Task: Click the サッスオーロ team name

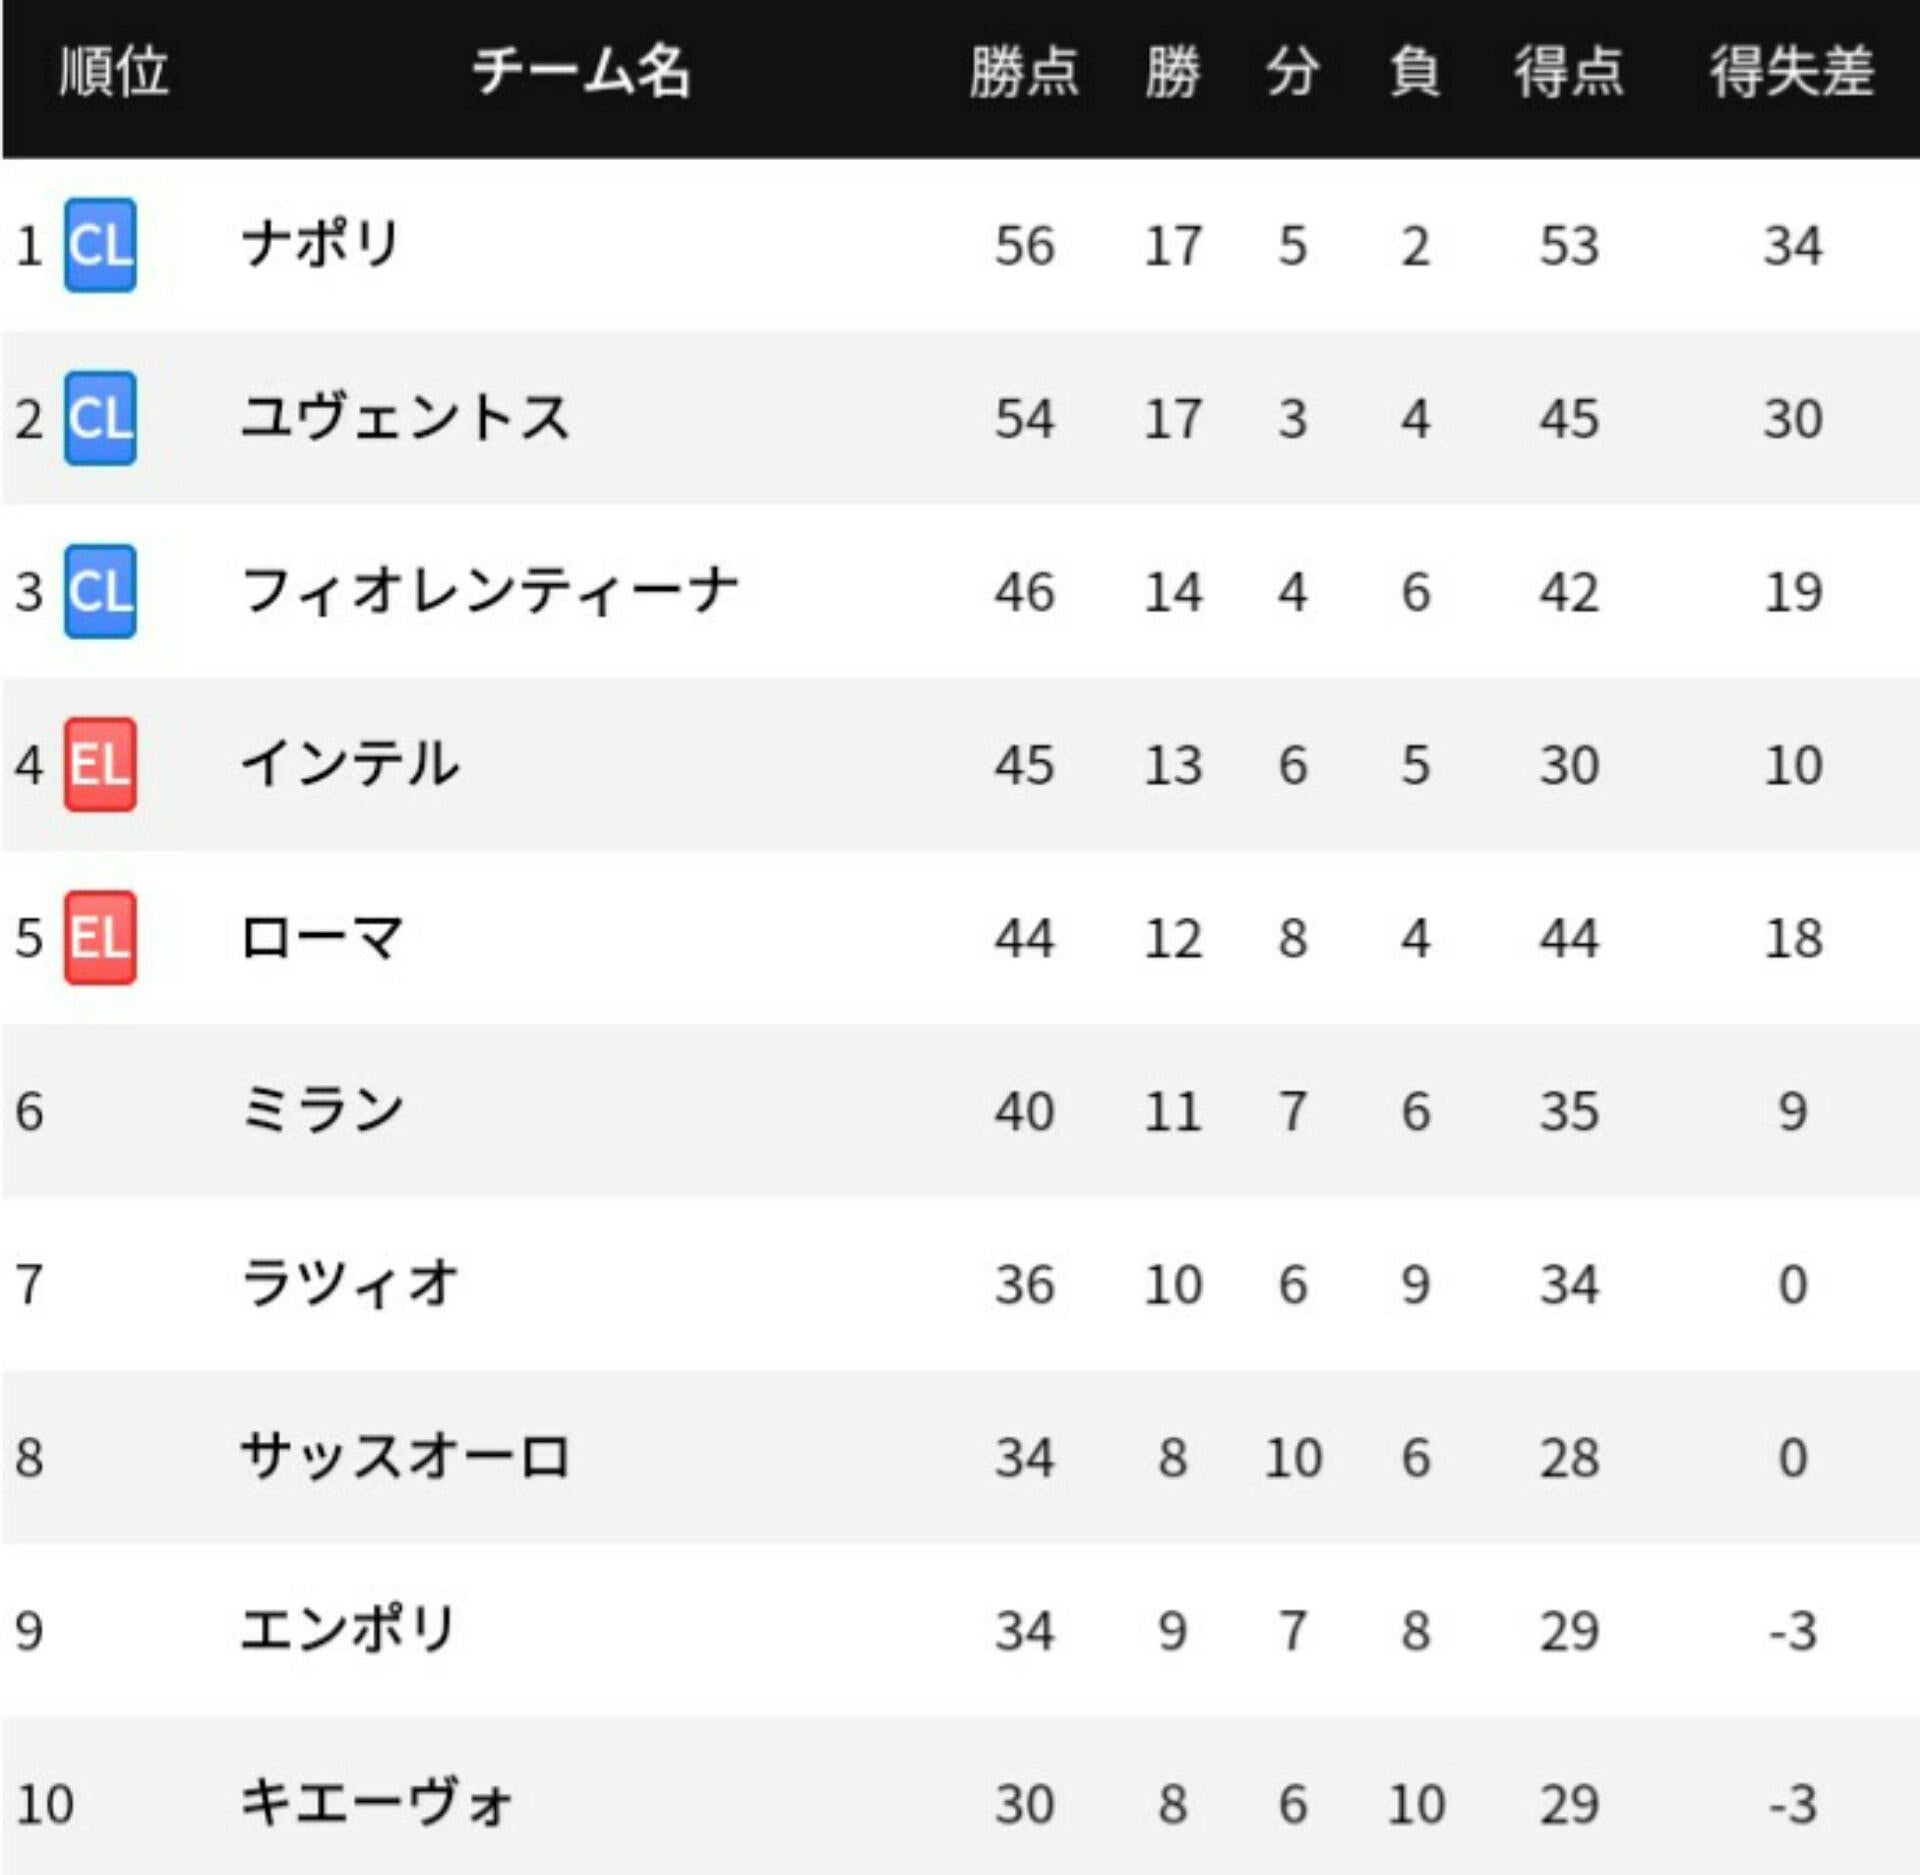Action: click(x=405, y=1457)
